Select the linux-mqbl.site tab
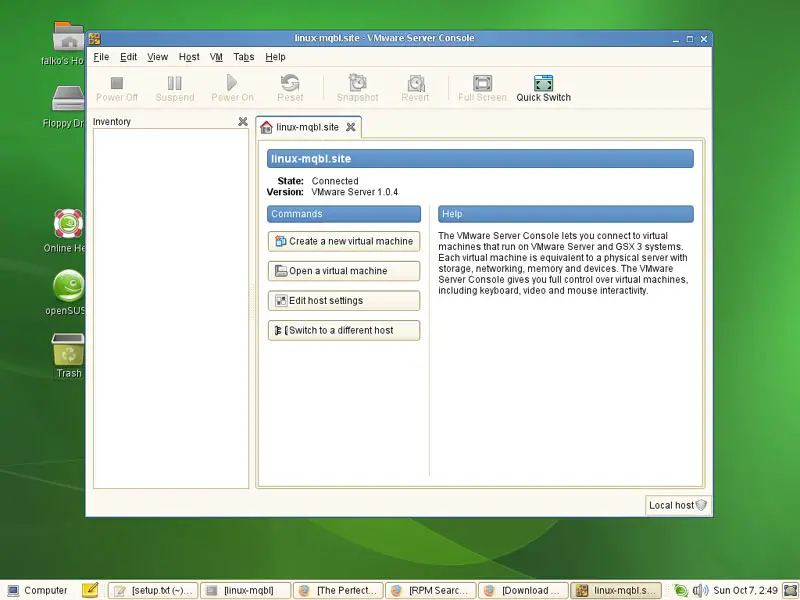 [x=307, y=127]
